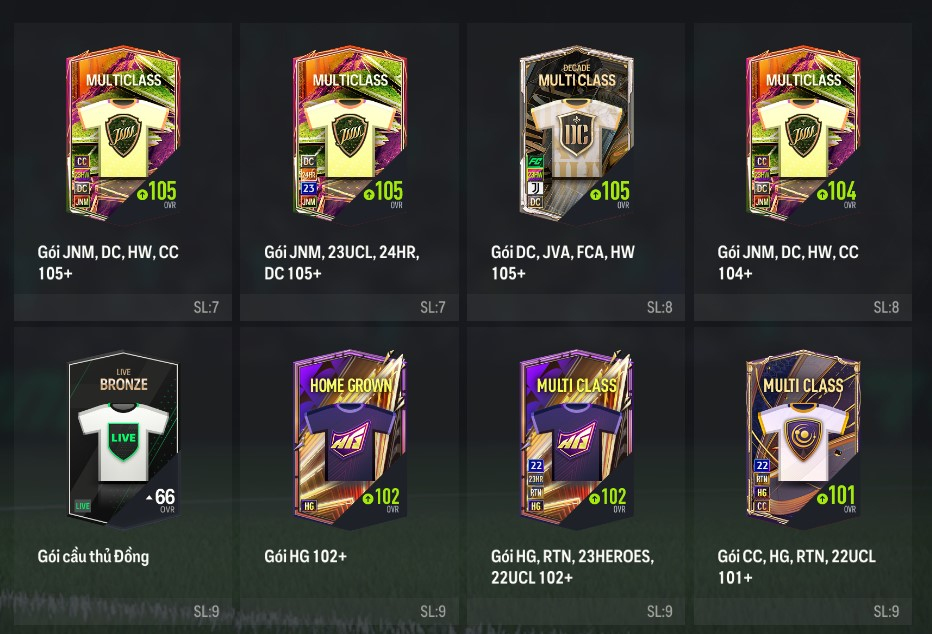This screenshot has height=634, width=932.
Task: Click the green LIVE shield on the Bronze jersey
Action: [x=124, y=441]
